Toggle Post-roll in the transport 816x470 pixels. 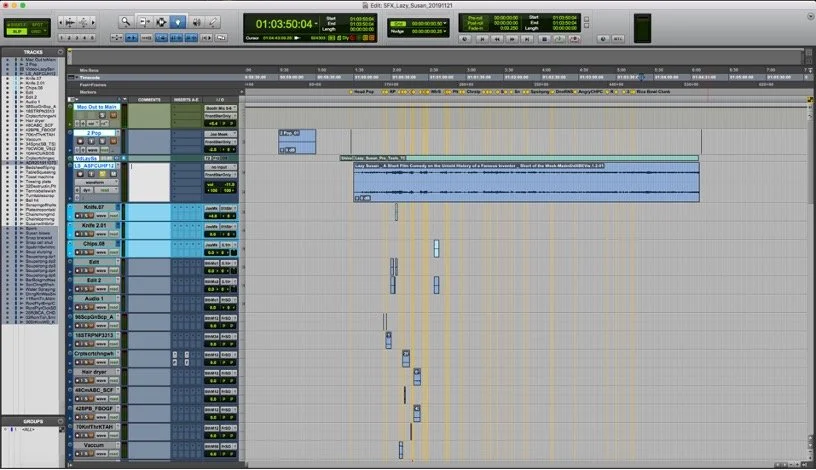[x=475, y=23]
